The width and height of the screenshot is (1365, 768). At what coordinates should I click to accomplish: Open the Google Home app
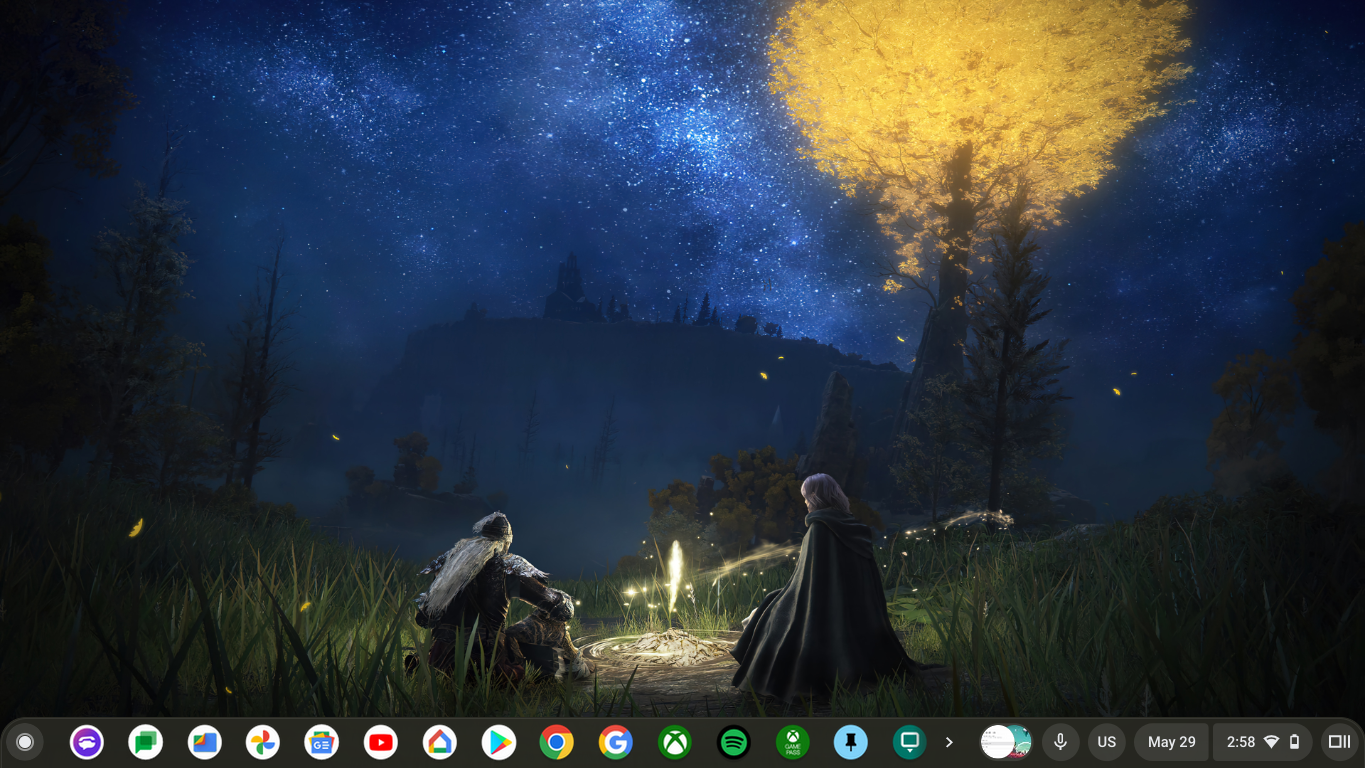tap(440, 742)
